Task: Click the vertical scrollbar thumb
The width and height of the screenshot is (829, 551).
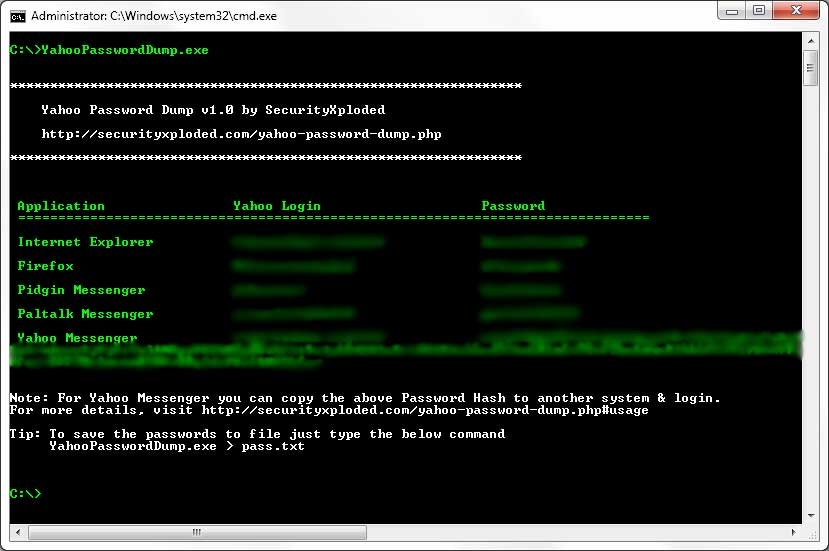Action: click(x=810, y=68)
